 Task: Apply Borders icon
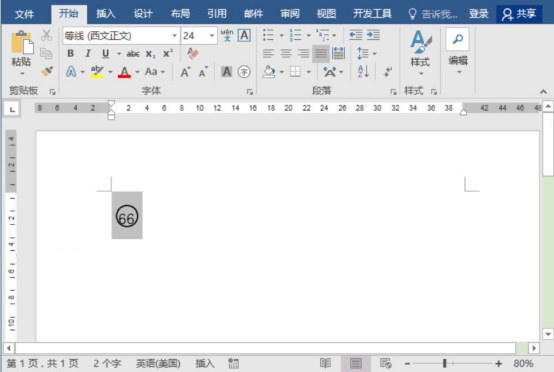[295, 72]
